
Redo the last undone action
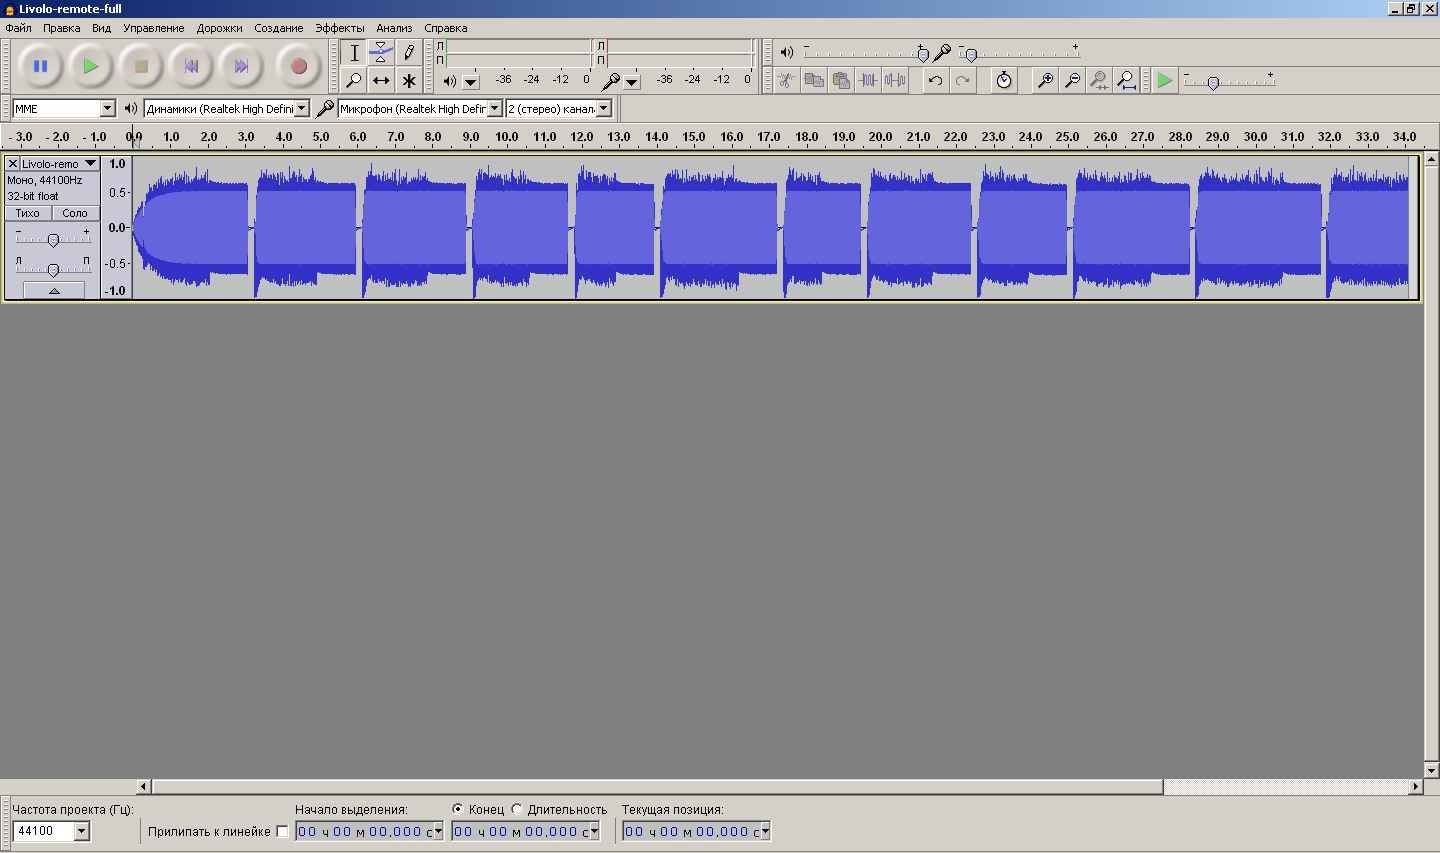[x=962, y=80]
